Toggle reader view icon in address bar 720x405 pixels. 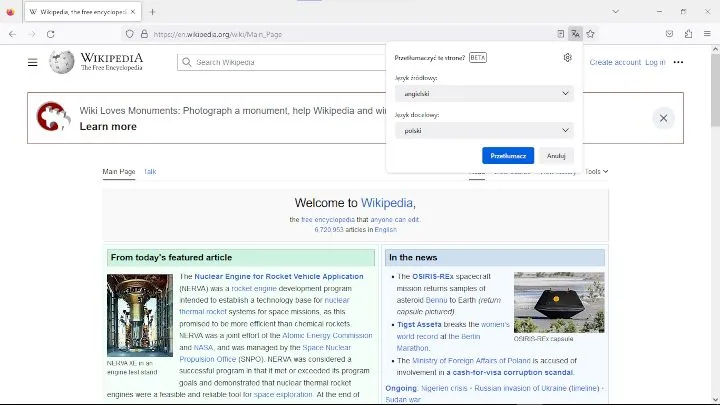(560, 34)
